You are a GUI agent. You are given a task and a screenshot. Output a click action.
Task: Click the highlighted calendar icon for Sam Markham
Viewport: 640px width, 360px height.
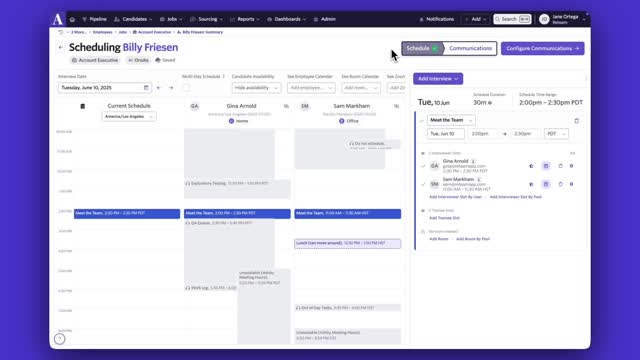pos(546,184)
